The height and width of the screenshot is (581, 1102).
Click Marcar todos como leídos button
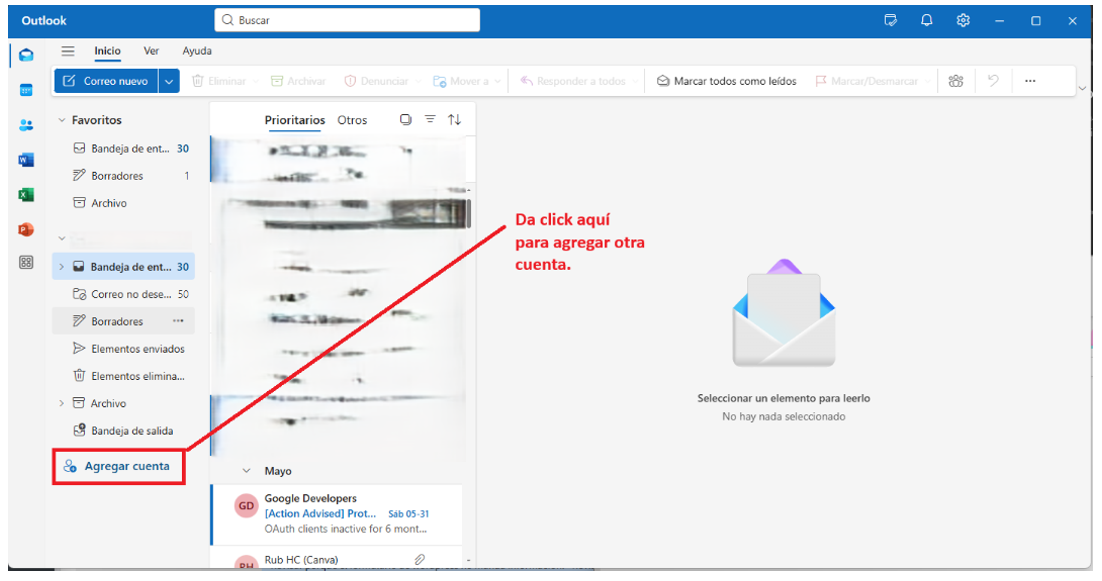(x=727, y=81)
